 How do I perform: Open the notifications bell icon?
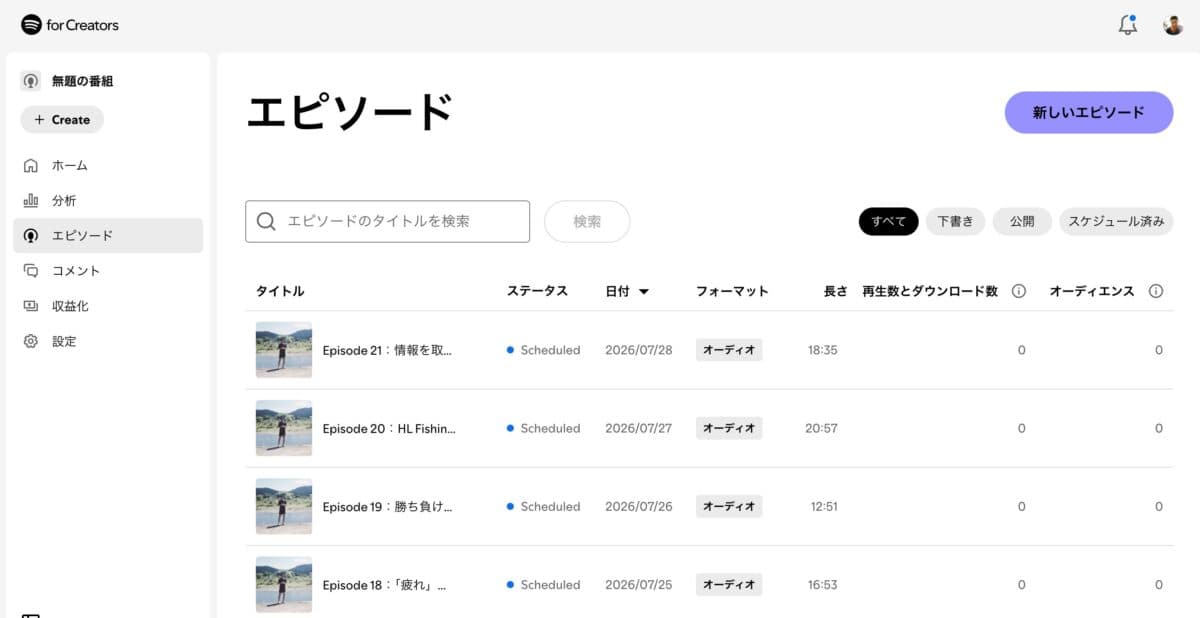pyautogui.click(x=1127, y=25)
